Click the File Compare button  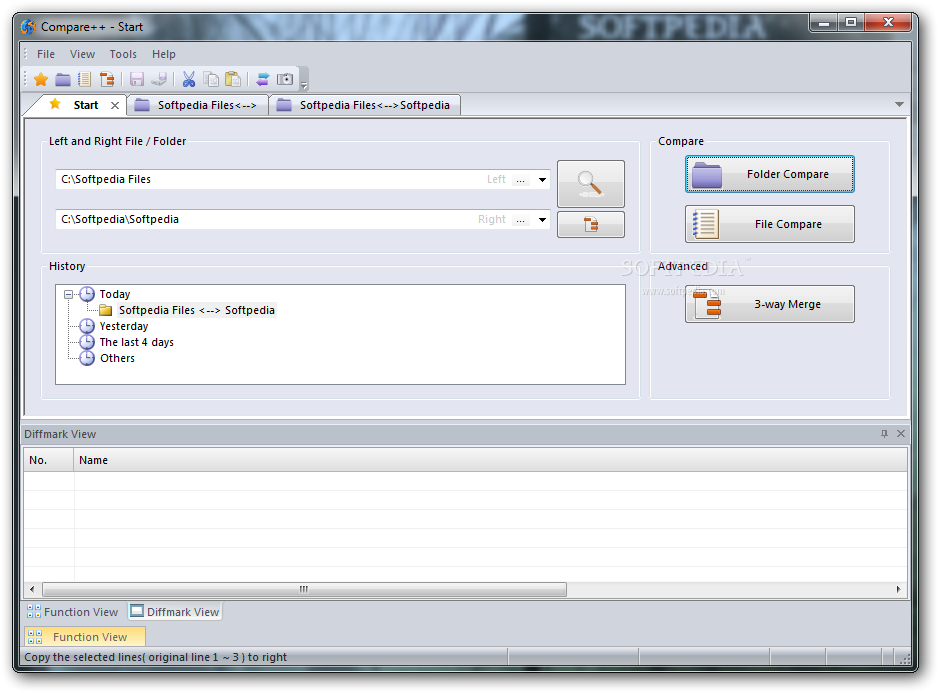point(770,224)
